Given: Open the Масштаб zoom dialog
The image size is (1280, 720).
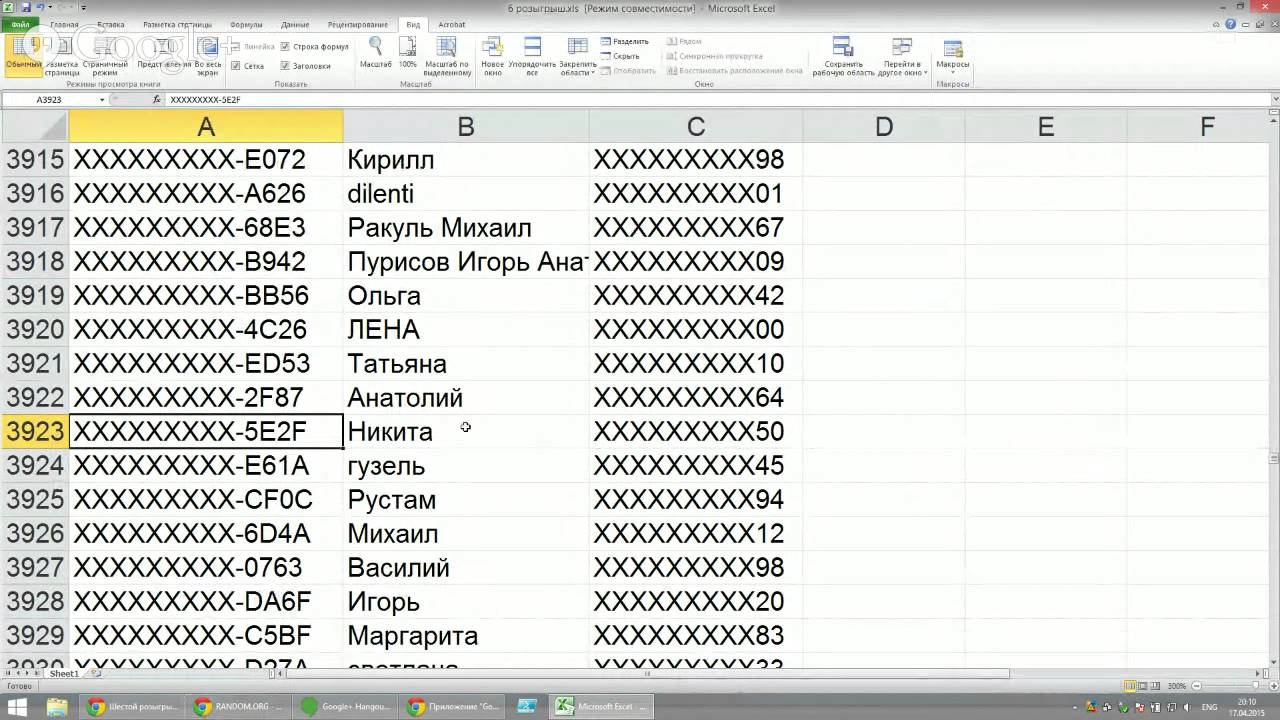Looking at the screenshot, I should (375, 54).
